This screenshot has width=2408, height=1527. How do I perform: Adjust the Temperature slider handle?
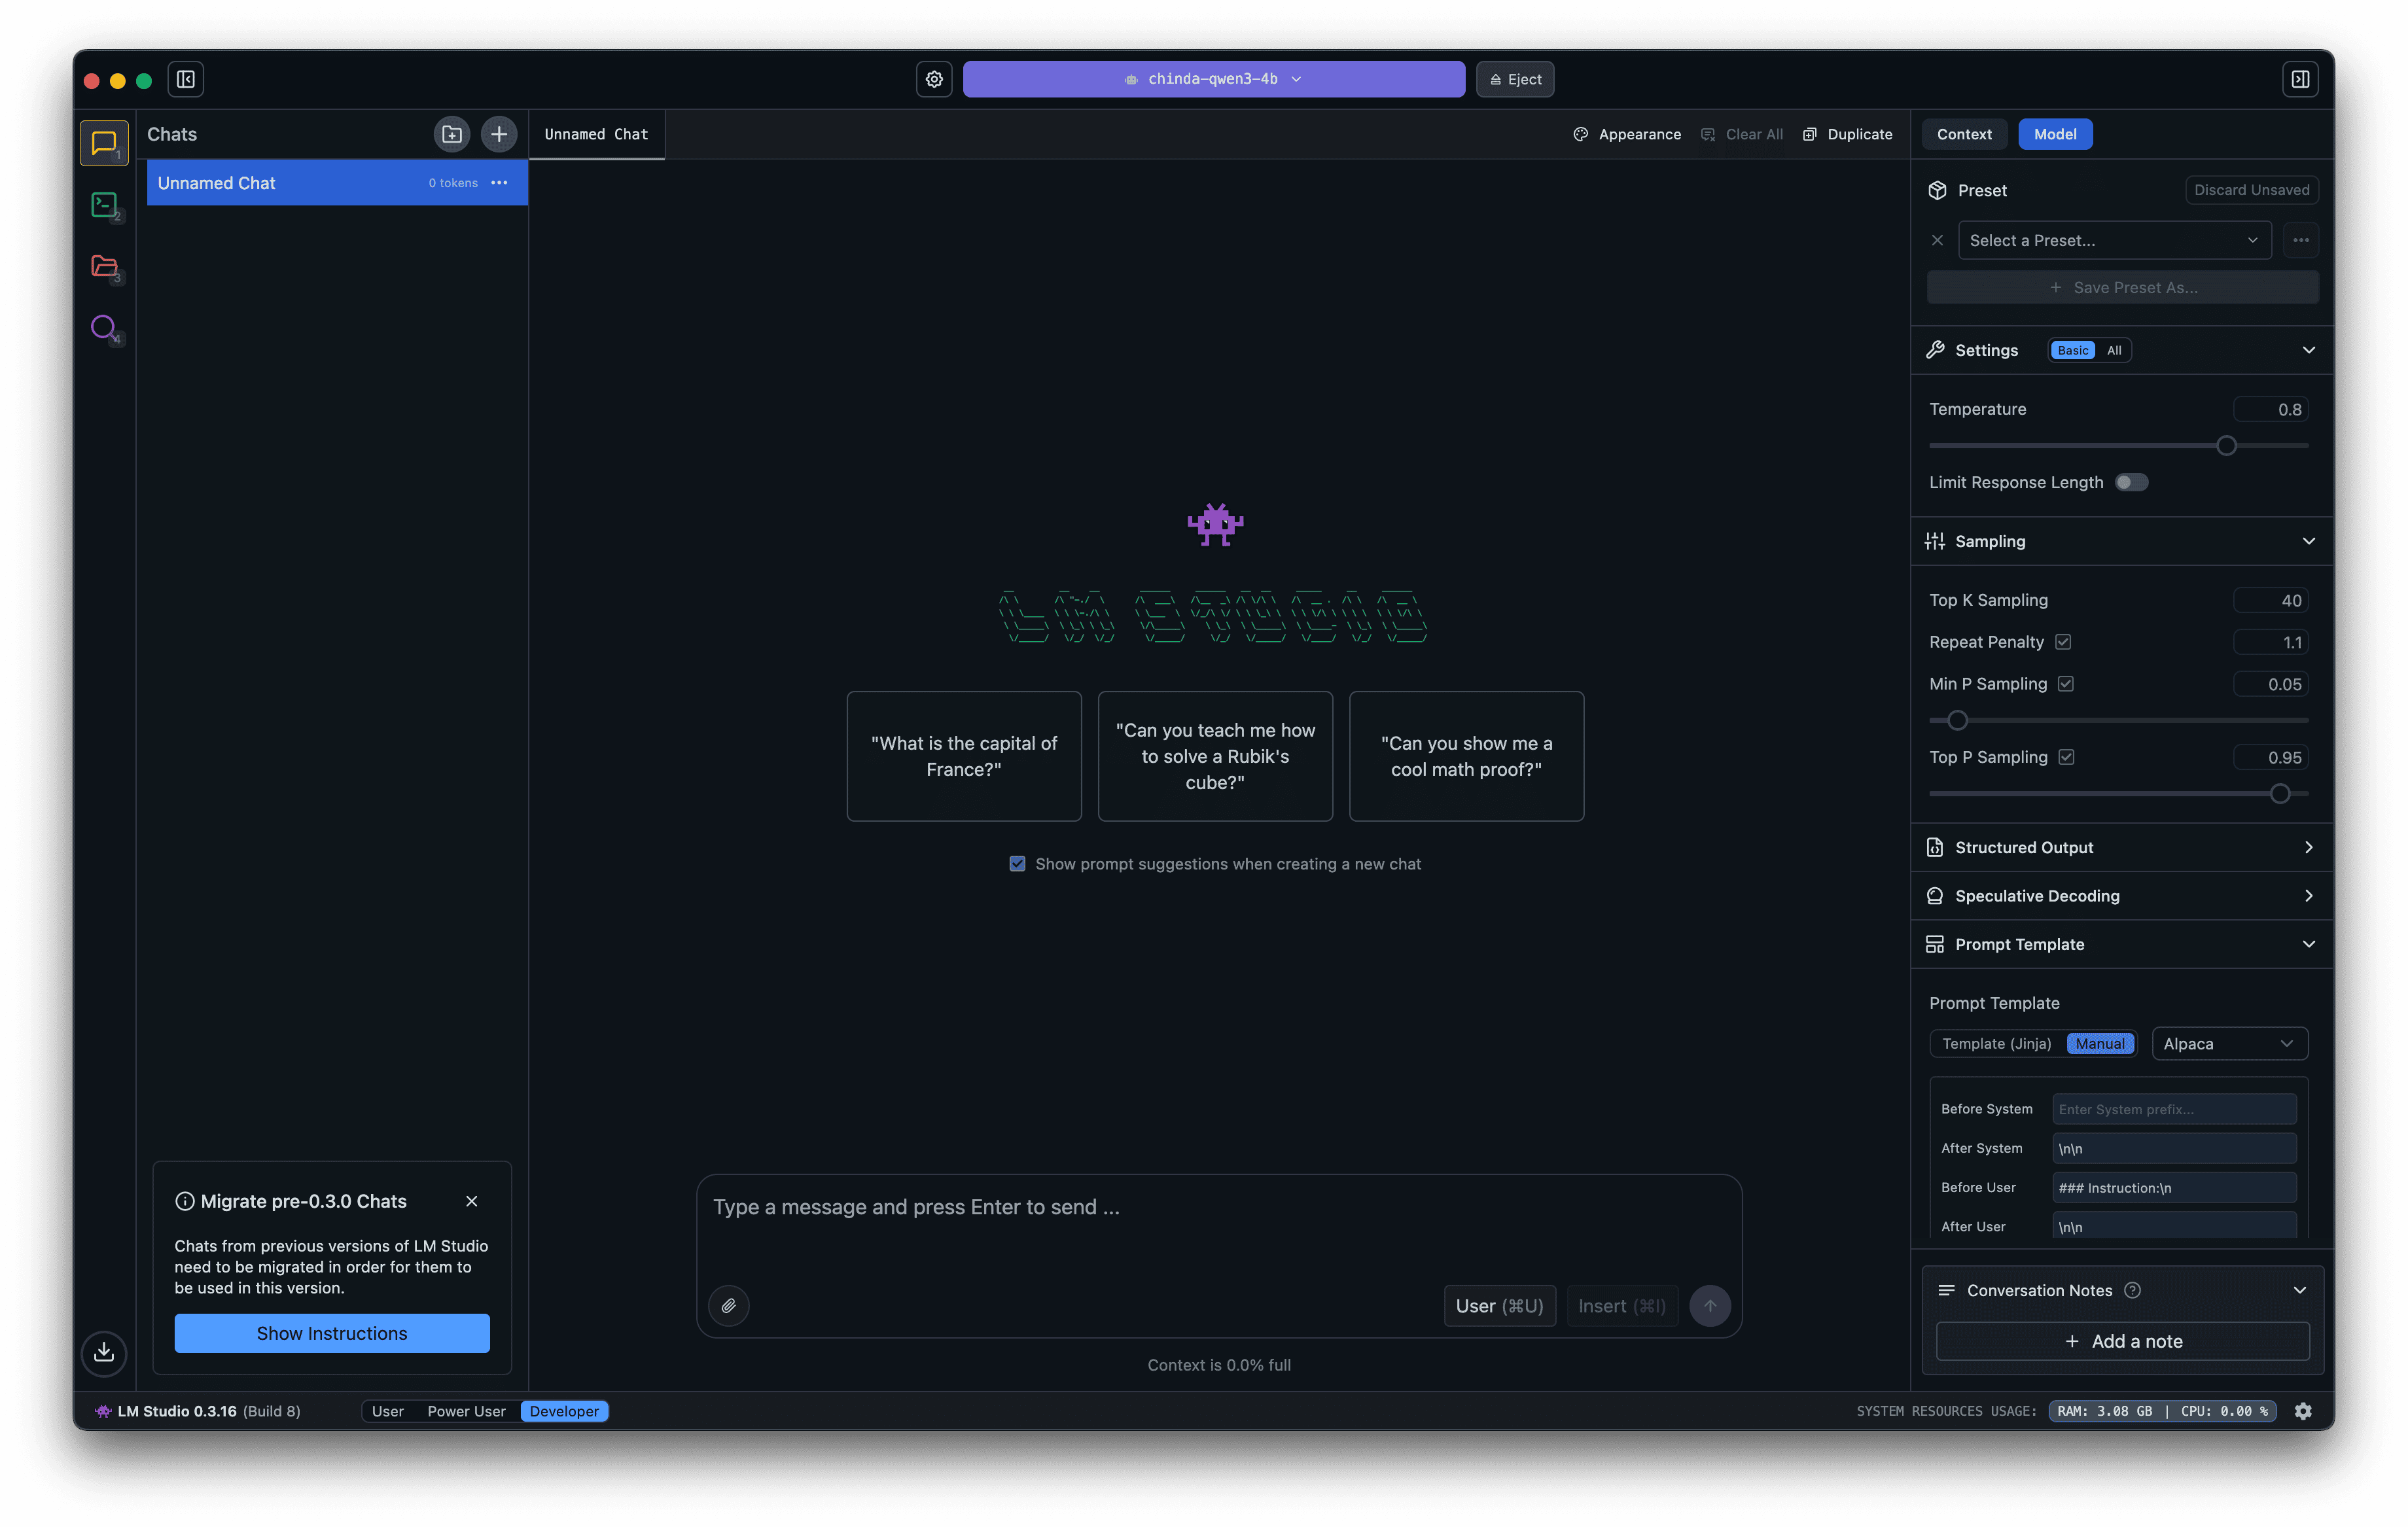(2226, 445)
